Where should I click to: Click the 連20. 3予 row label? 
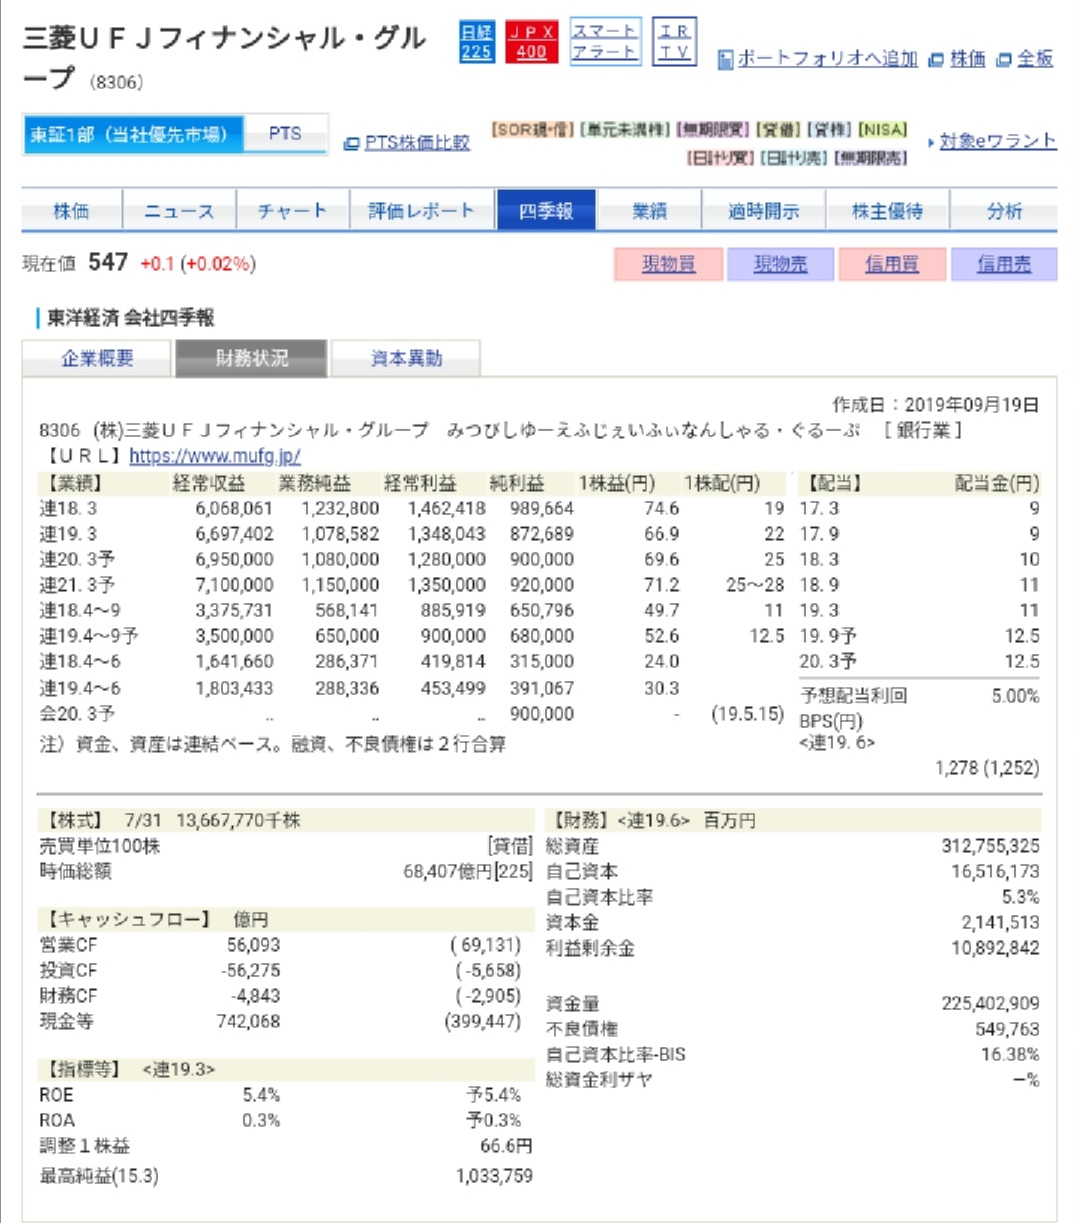(x=77, y=559)
